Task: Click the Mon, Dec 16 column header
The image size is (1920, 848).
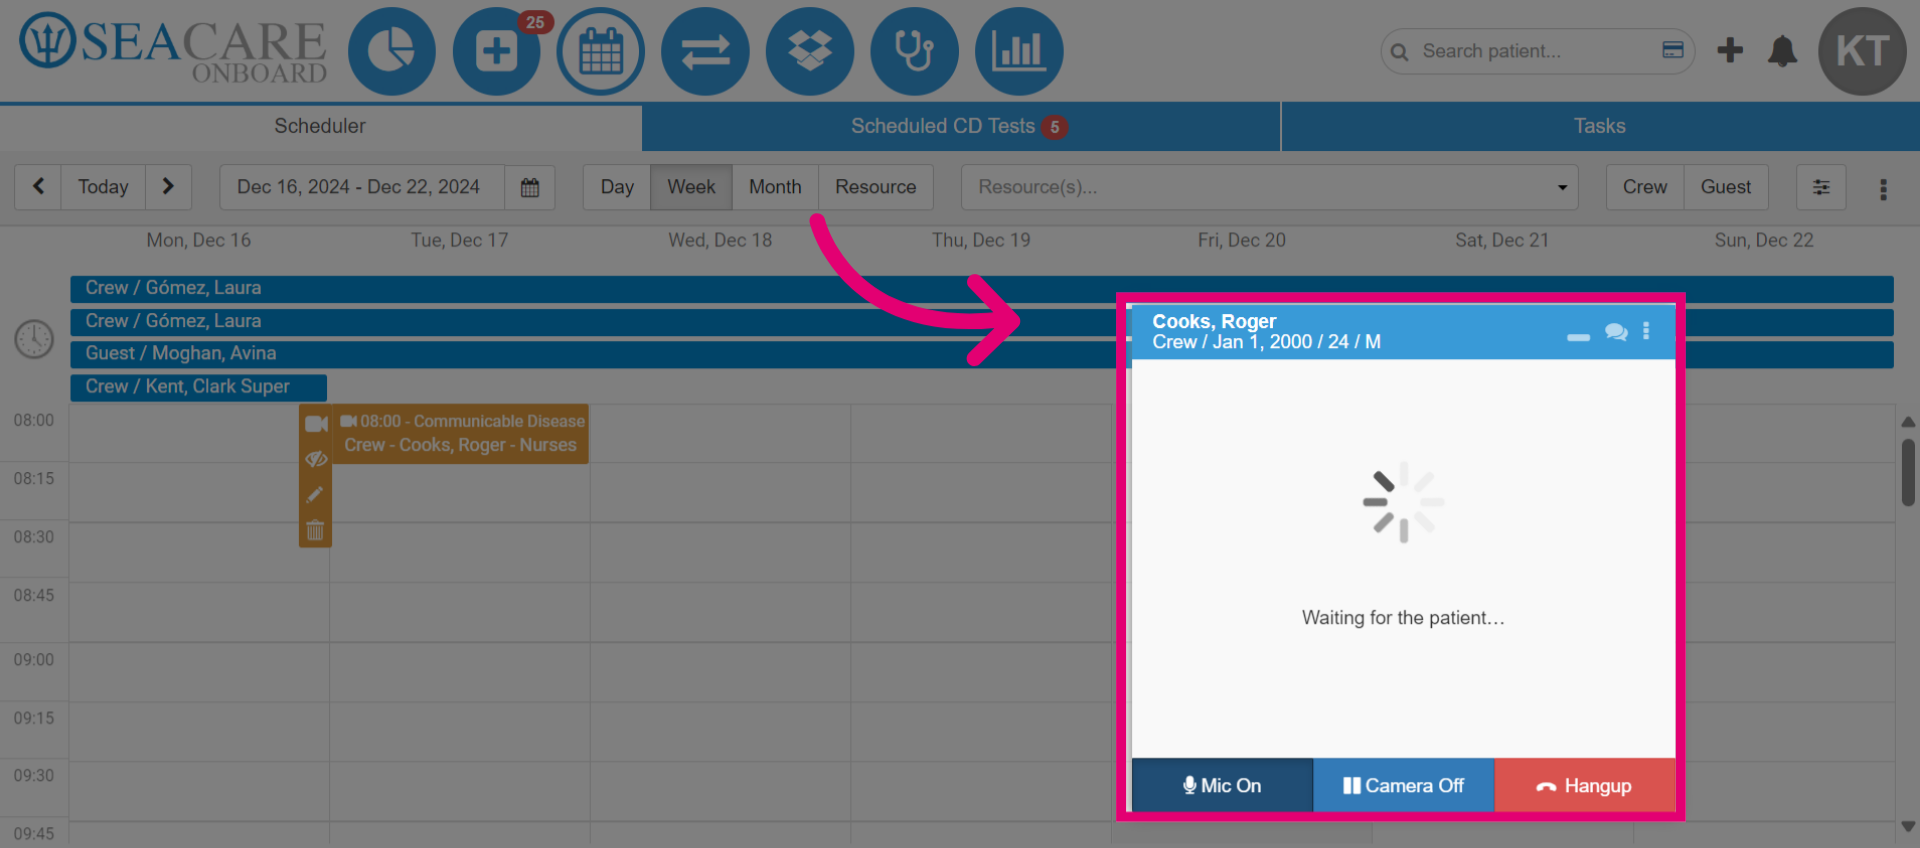Action: 199,240
